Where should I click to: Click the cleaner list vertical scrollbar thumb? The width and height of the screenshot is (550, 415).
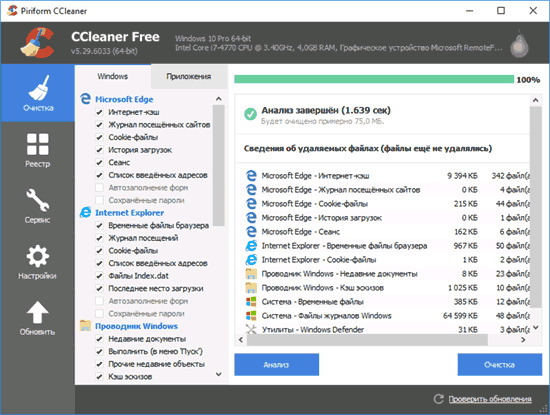pyautogui.click(x=218, y=166)
